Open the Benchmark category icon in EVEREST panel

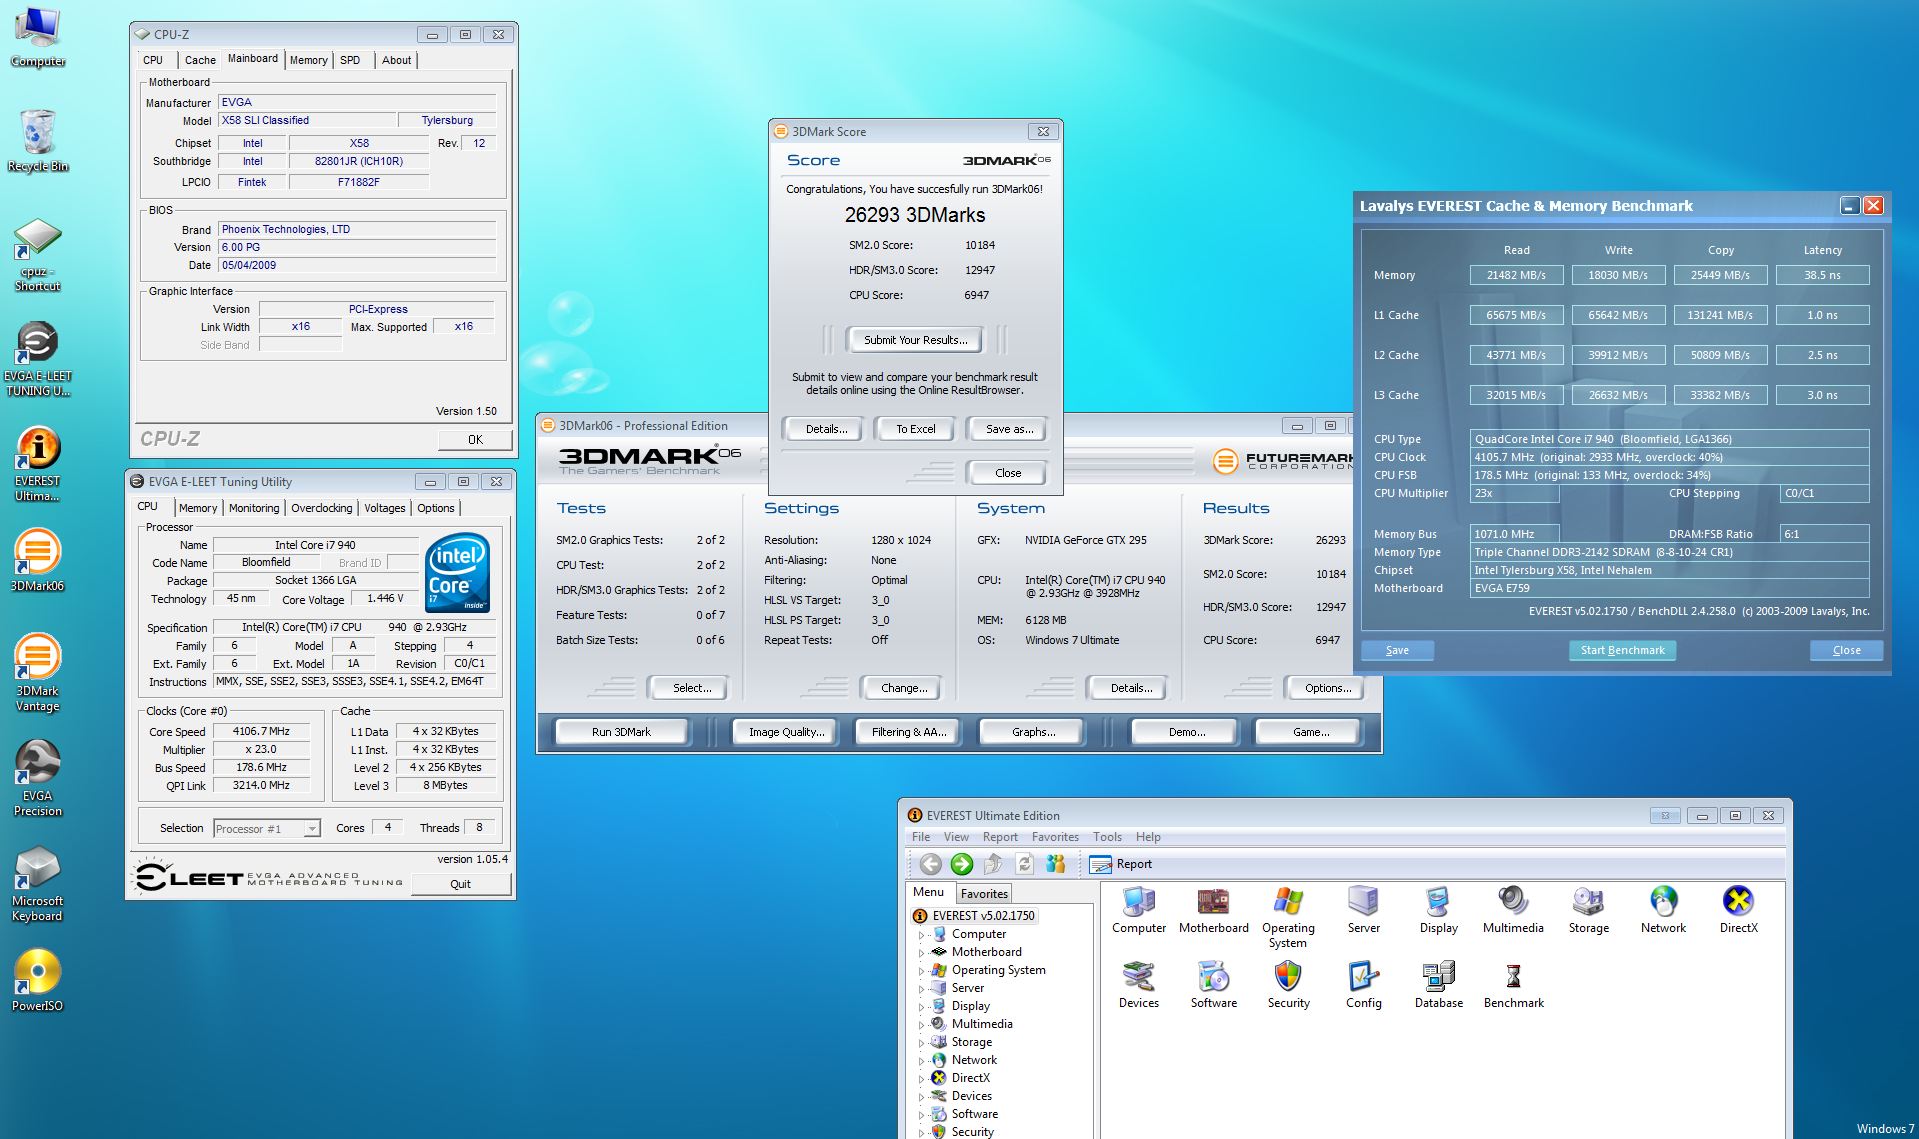coord(1513,986)
